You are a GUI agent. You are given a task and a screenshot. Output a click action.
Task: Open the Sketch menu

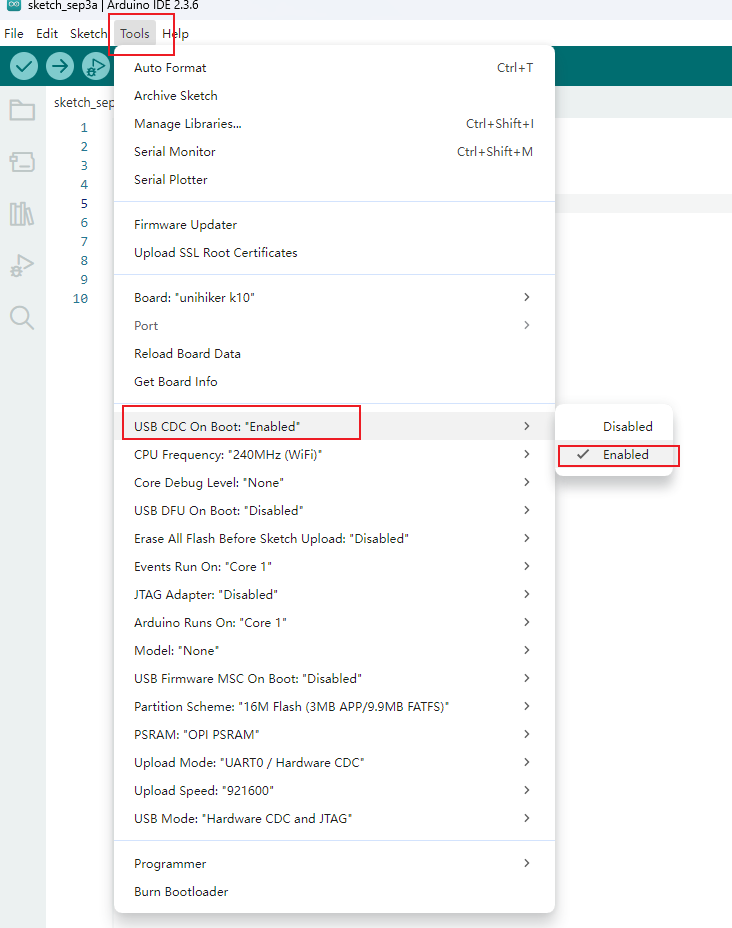pos(88,34)
